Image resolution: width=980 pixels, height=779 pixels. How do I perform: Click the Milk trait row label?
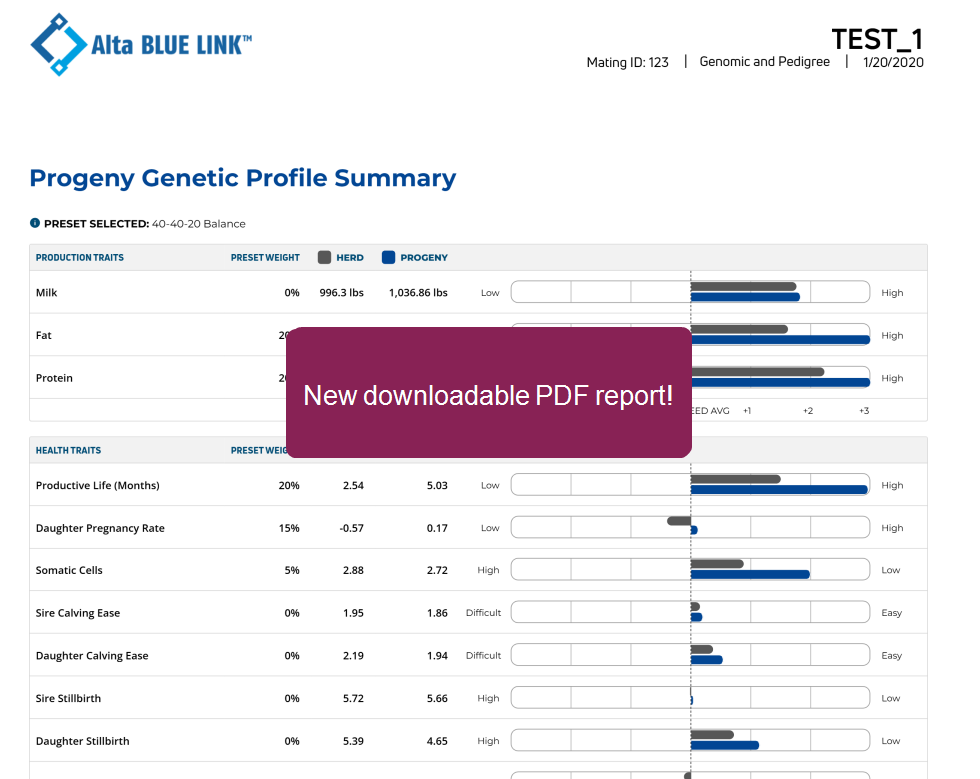[47, 293]
